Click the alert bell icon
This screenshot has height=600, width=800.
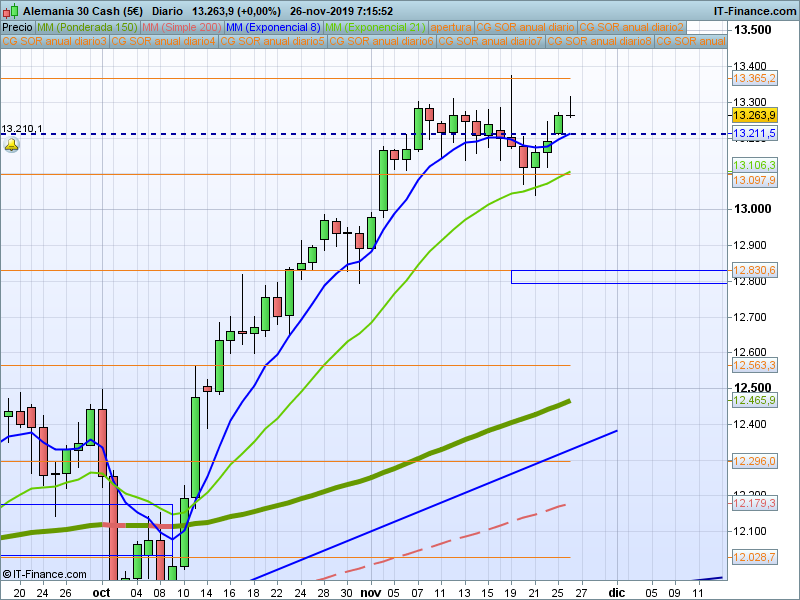click(x=11, y=145)
